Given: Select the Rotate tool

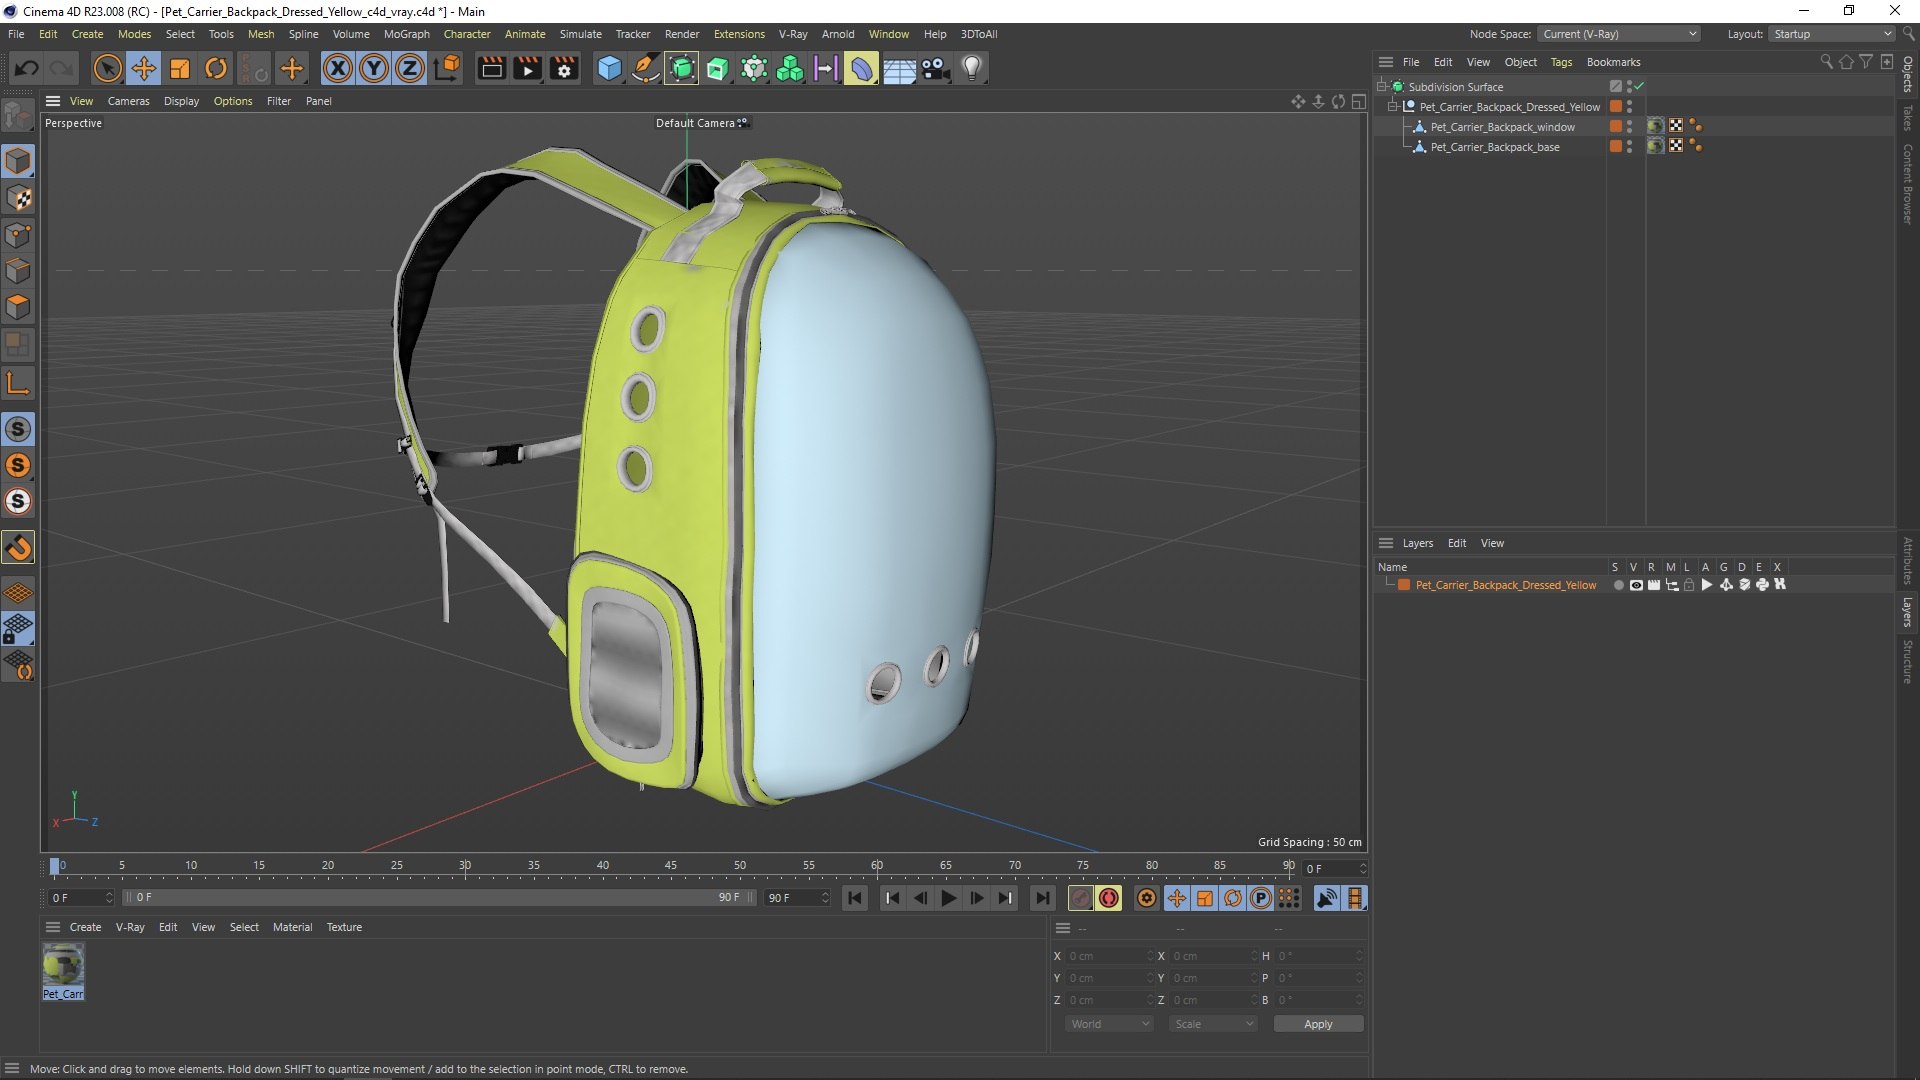Looking at the screenshot, I should pyautogui.click(x=216, y=68).
